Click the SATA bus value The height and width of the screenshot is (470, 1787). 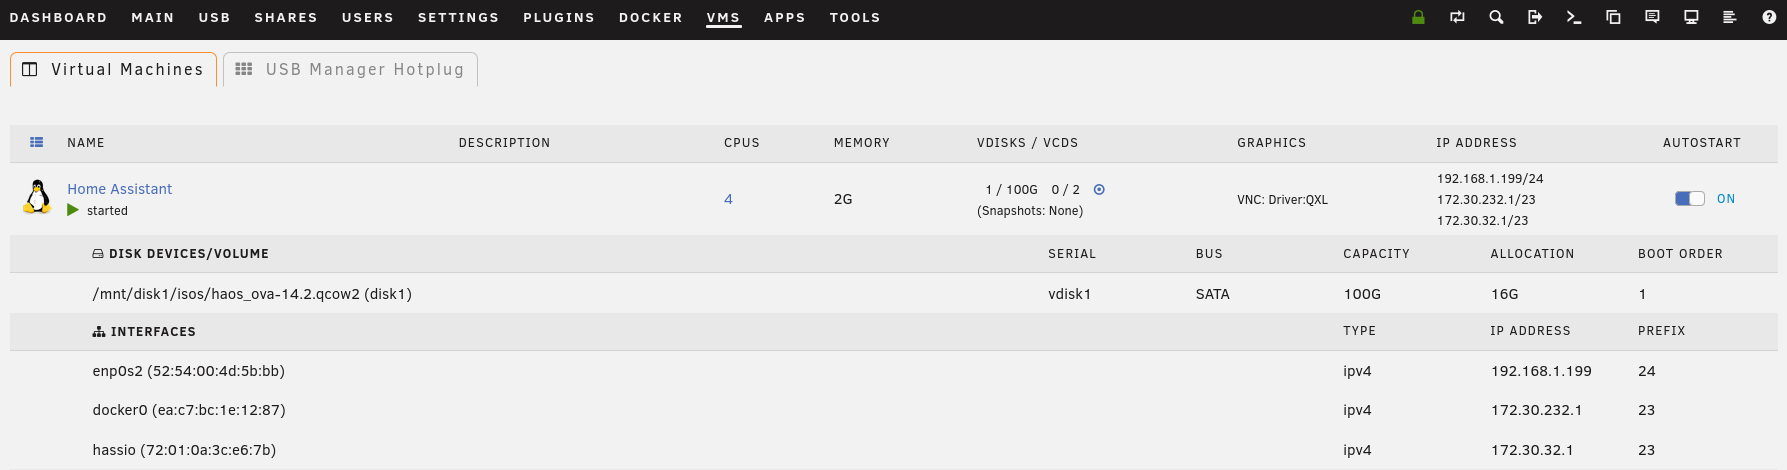1212,294
